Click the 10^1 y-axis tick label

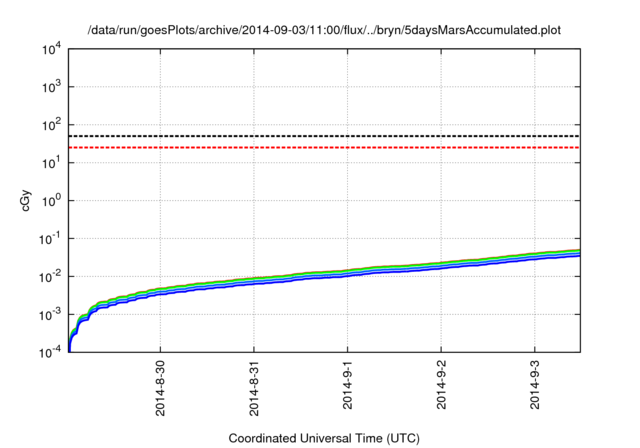pyautogui.click(x=52, y=163)
